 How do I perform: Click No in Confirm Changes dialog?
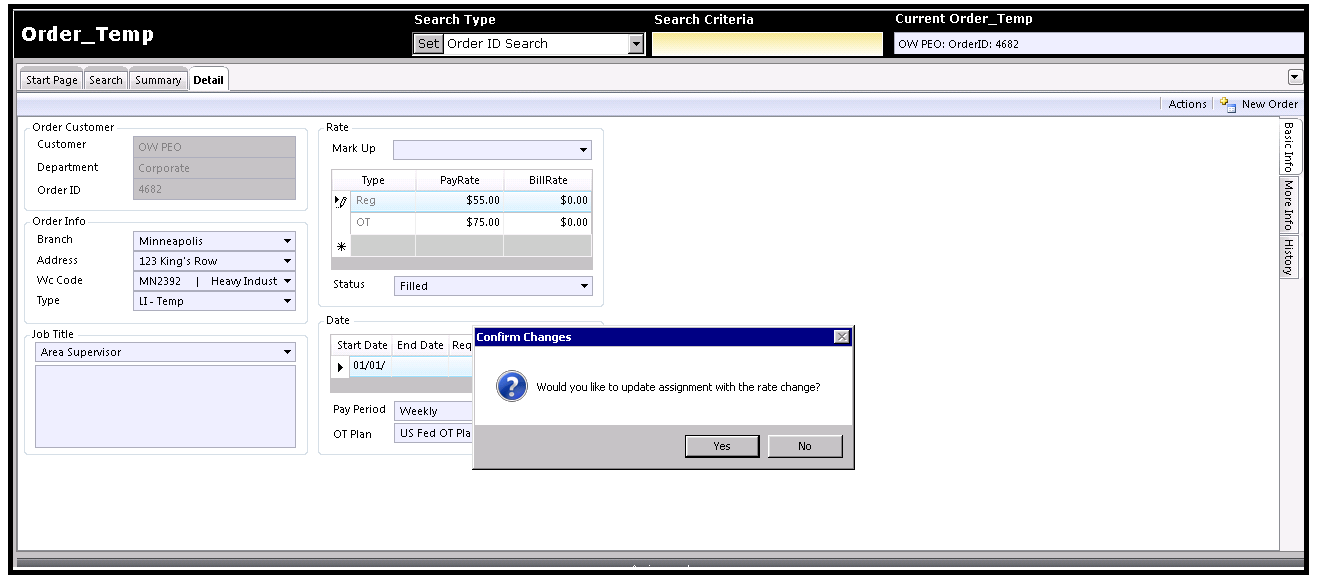tap(805, 446)
